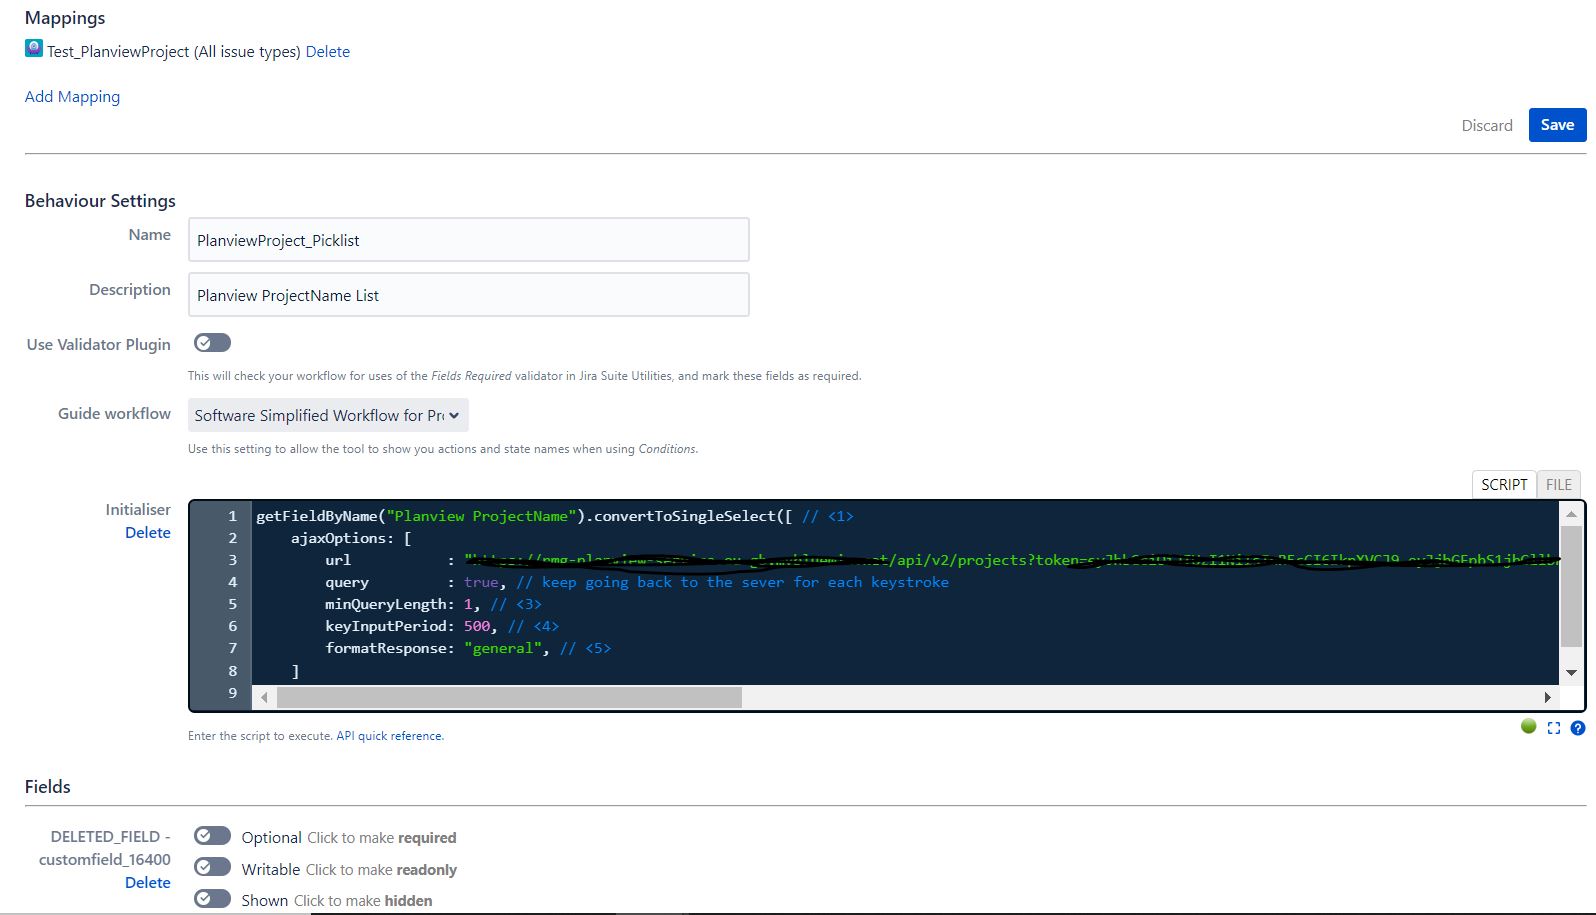Click the 'keyInputPeriod: 500' code line
The height and width of the screenshot is (915, 1596).
tap(441, 626)
